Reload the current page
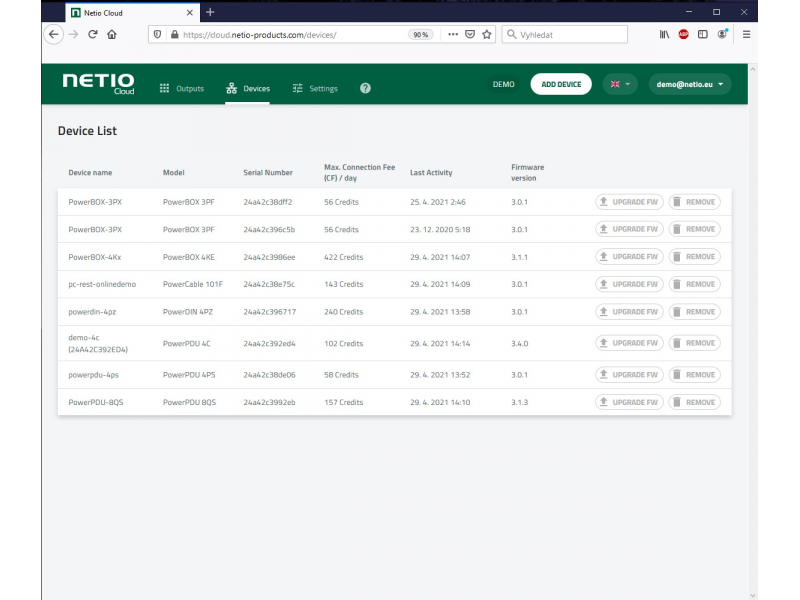The image size is (800, 600). coord(92,35)
